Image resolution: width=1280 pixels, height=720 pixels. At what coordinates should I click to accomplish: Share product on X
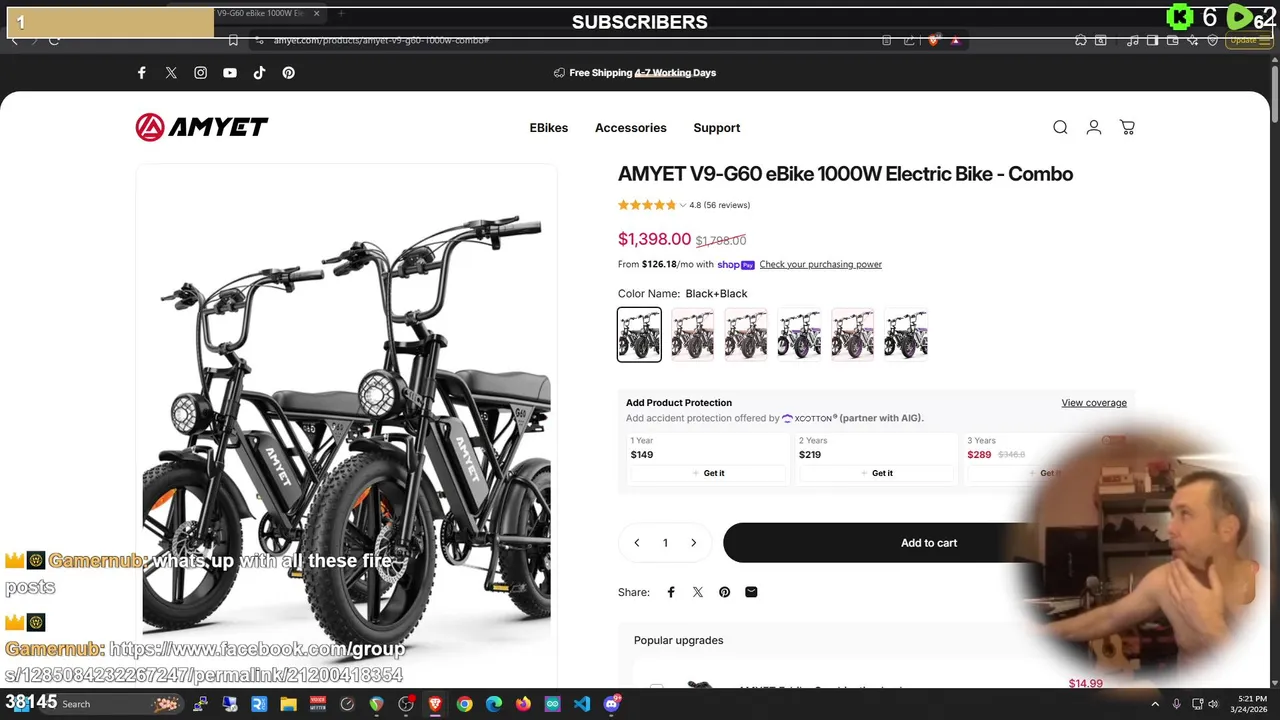coord(698,592)
